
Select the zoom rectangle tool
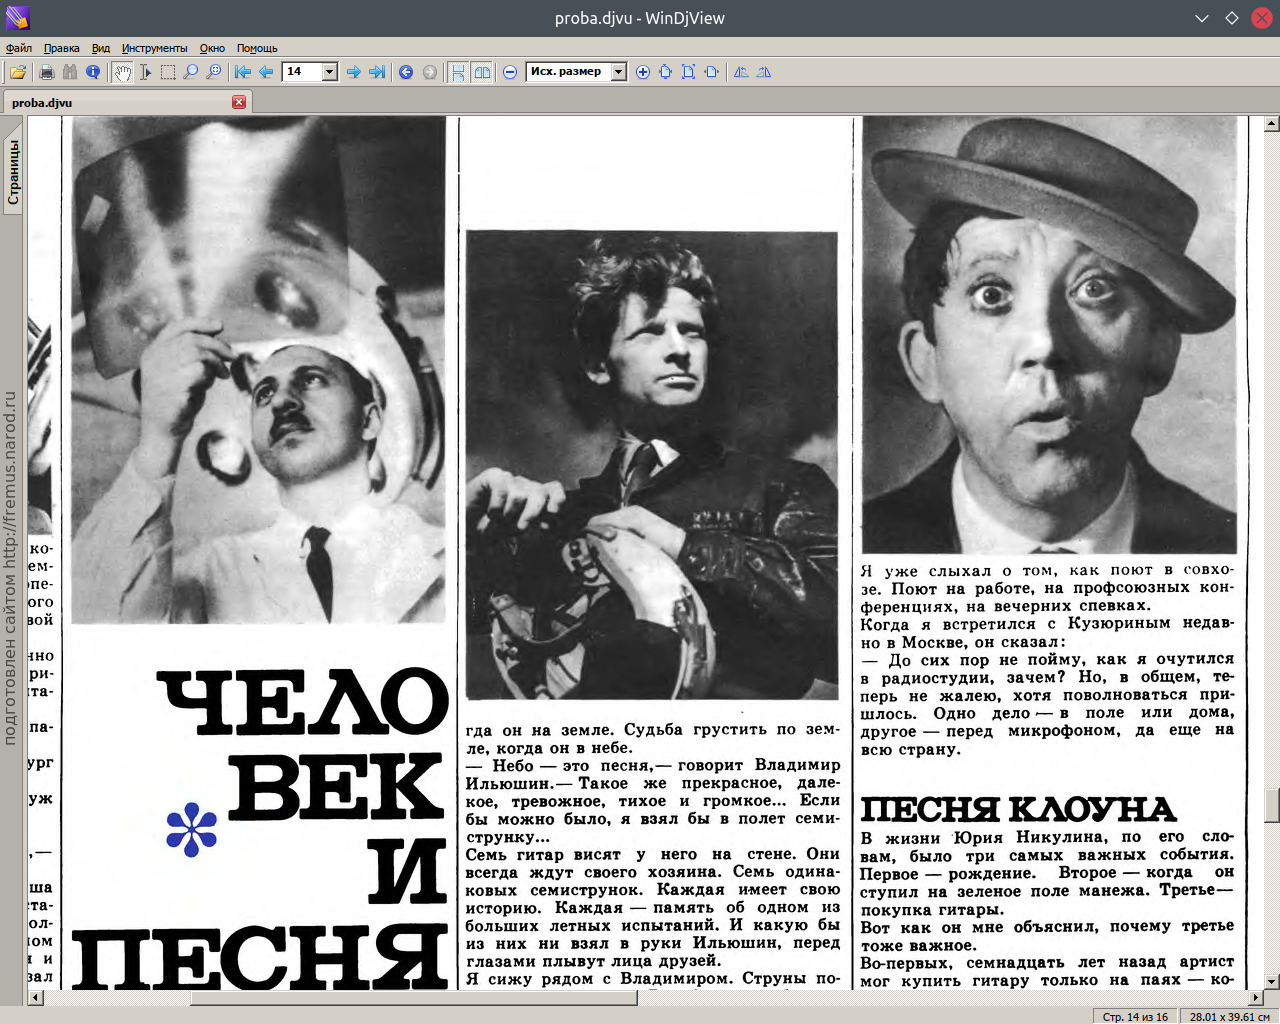[214, 72]
